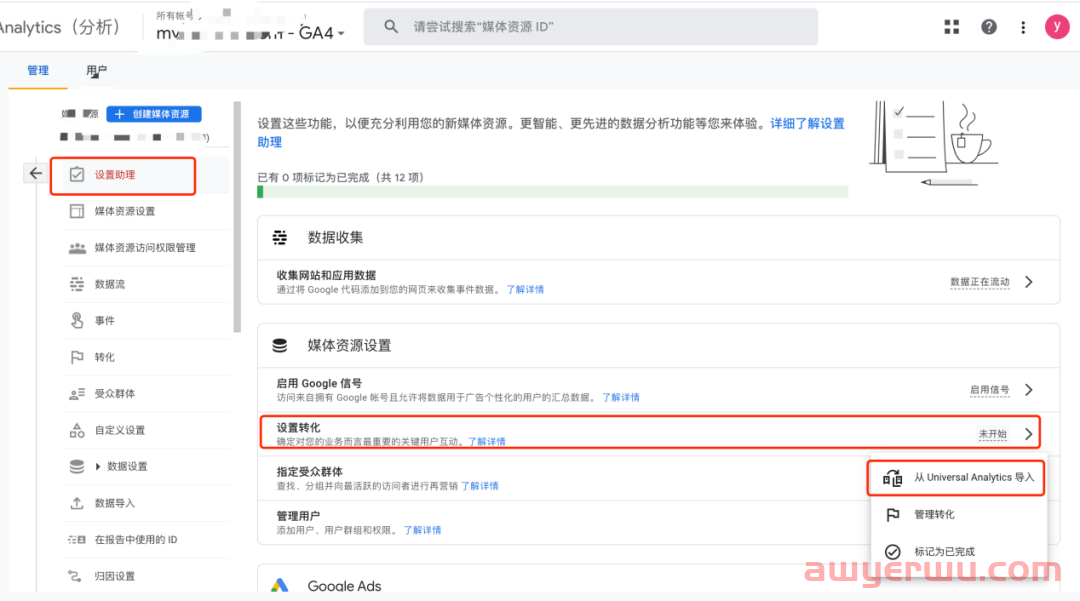Image resolution: width=1080 pixels, height=601 pixels.
Task: Choose 管理转化 from the popup menu
Action: point(934,515)
